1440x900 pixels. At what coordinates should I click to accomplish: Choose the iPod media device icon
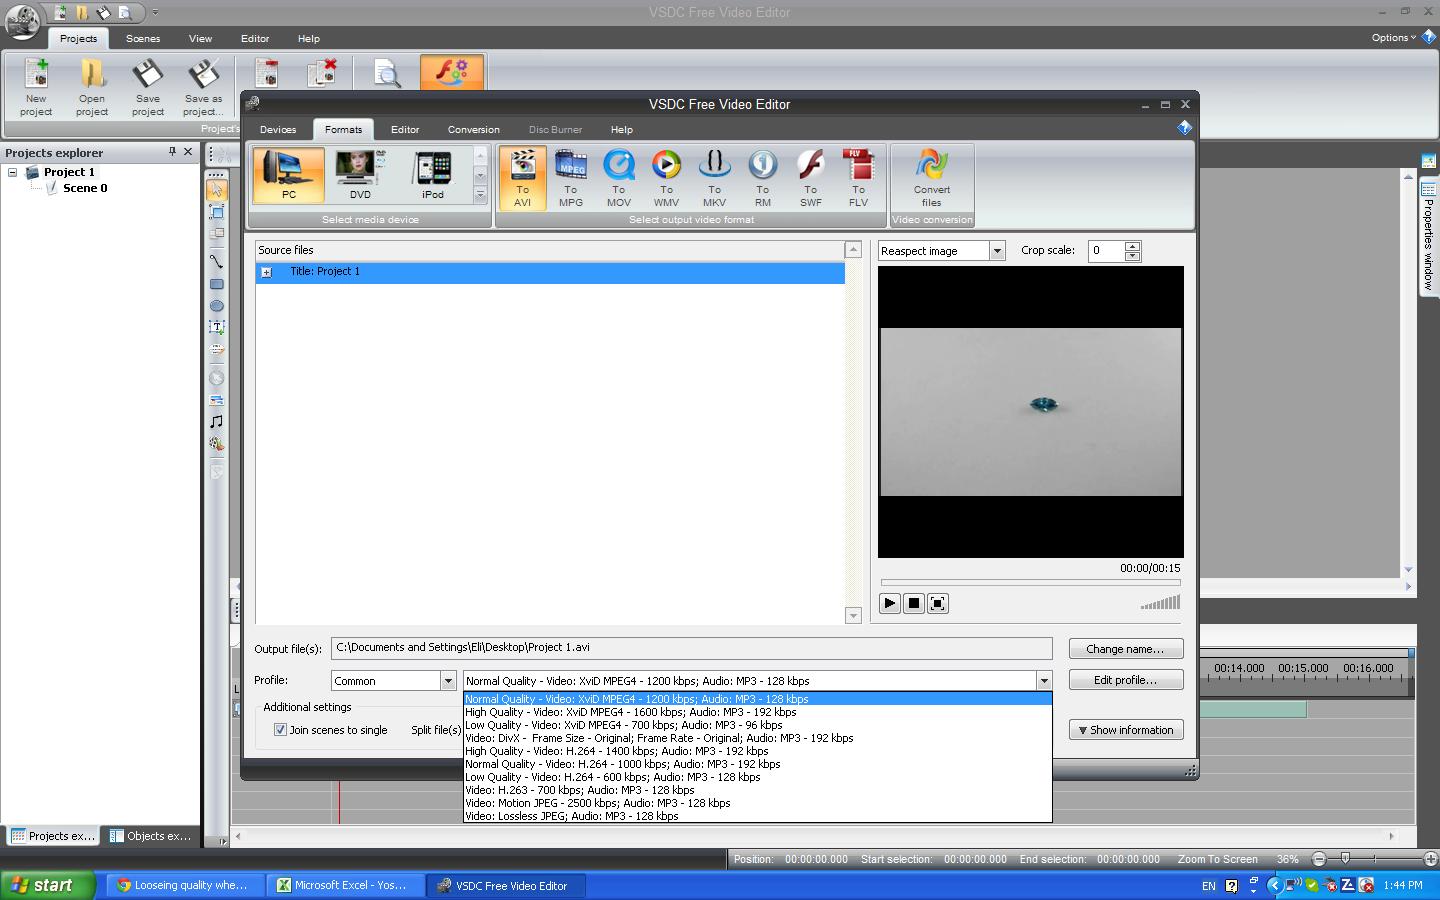pyautogui.click(x=432, y=175)
